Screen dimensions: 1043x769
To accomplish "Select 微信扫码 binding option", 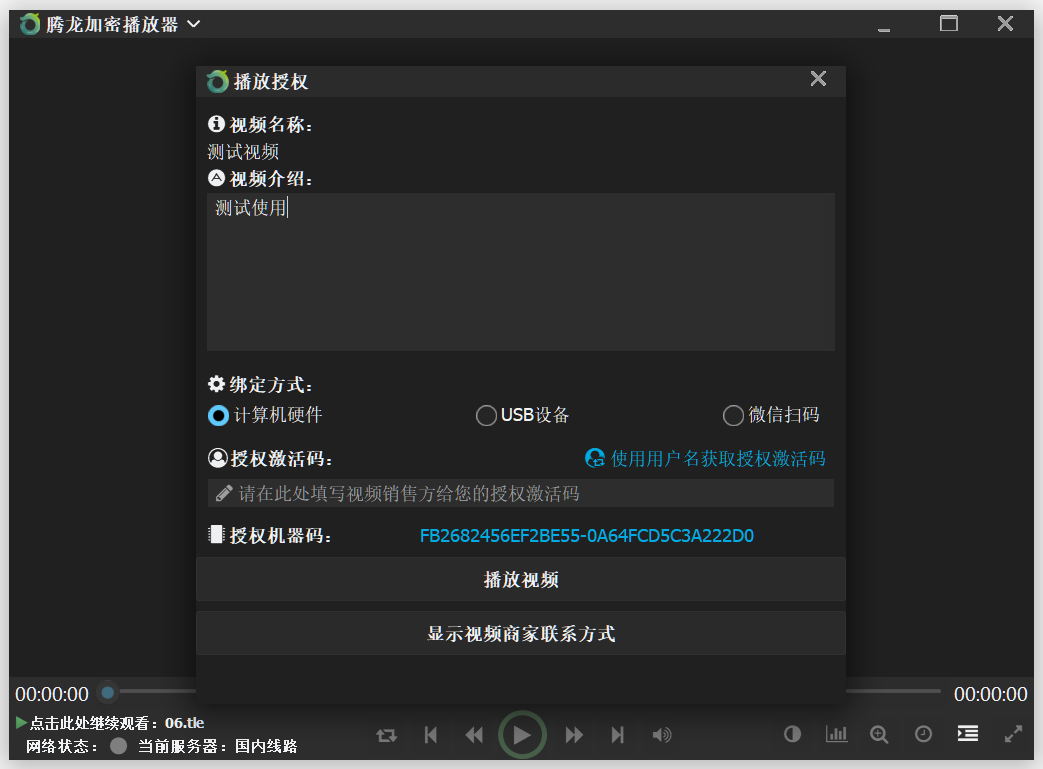I will coord(771,415).
